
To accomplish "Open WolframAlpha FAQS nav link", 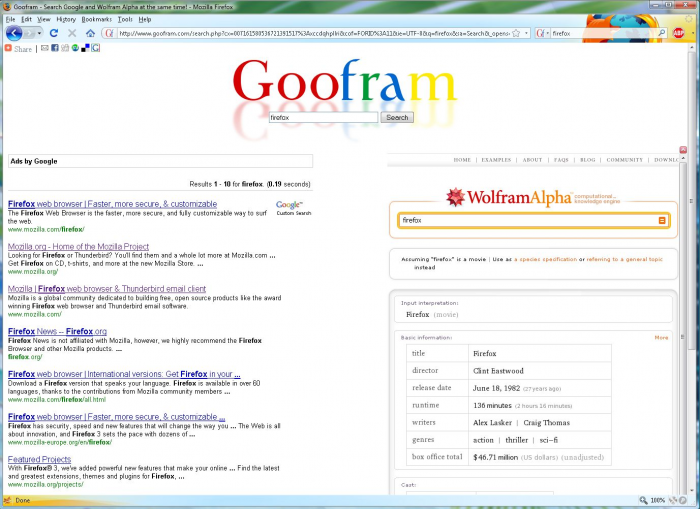I will tap(561, 160).
